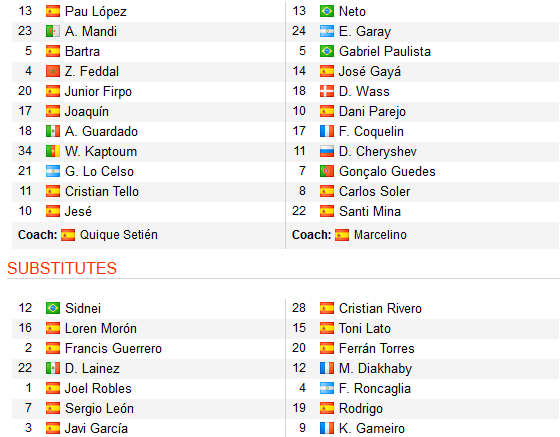Click the French flag beside F. Coquelin
The width and height of the screenshot is (560, 437).
coord(327,131)
